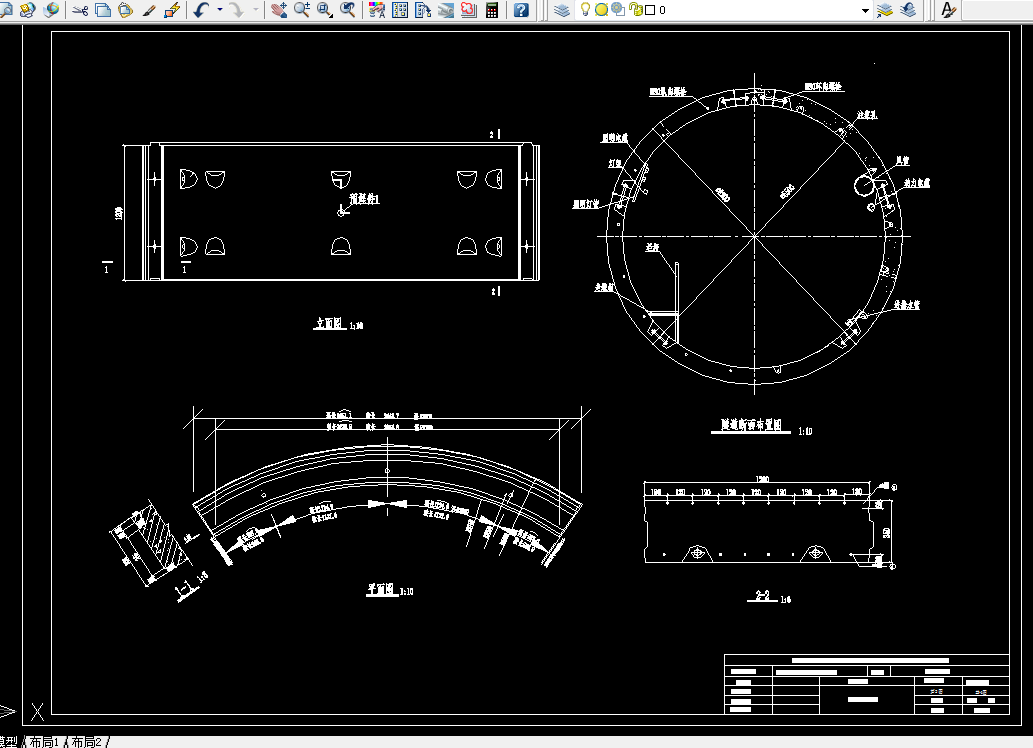
Task: Click the 3D DWF globe icon
Action: [51, 10]
